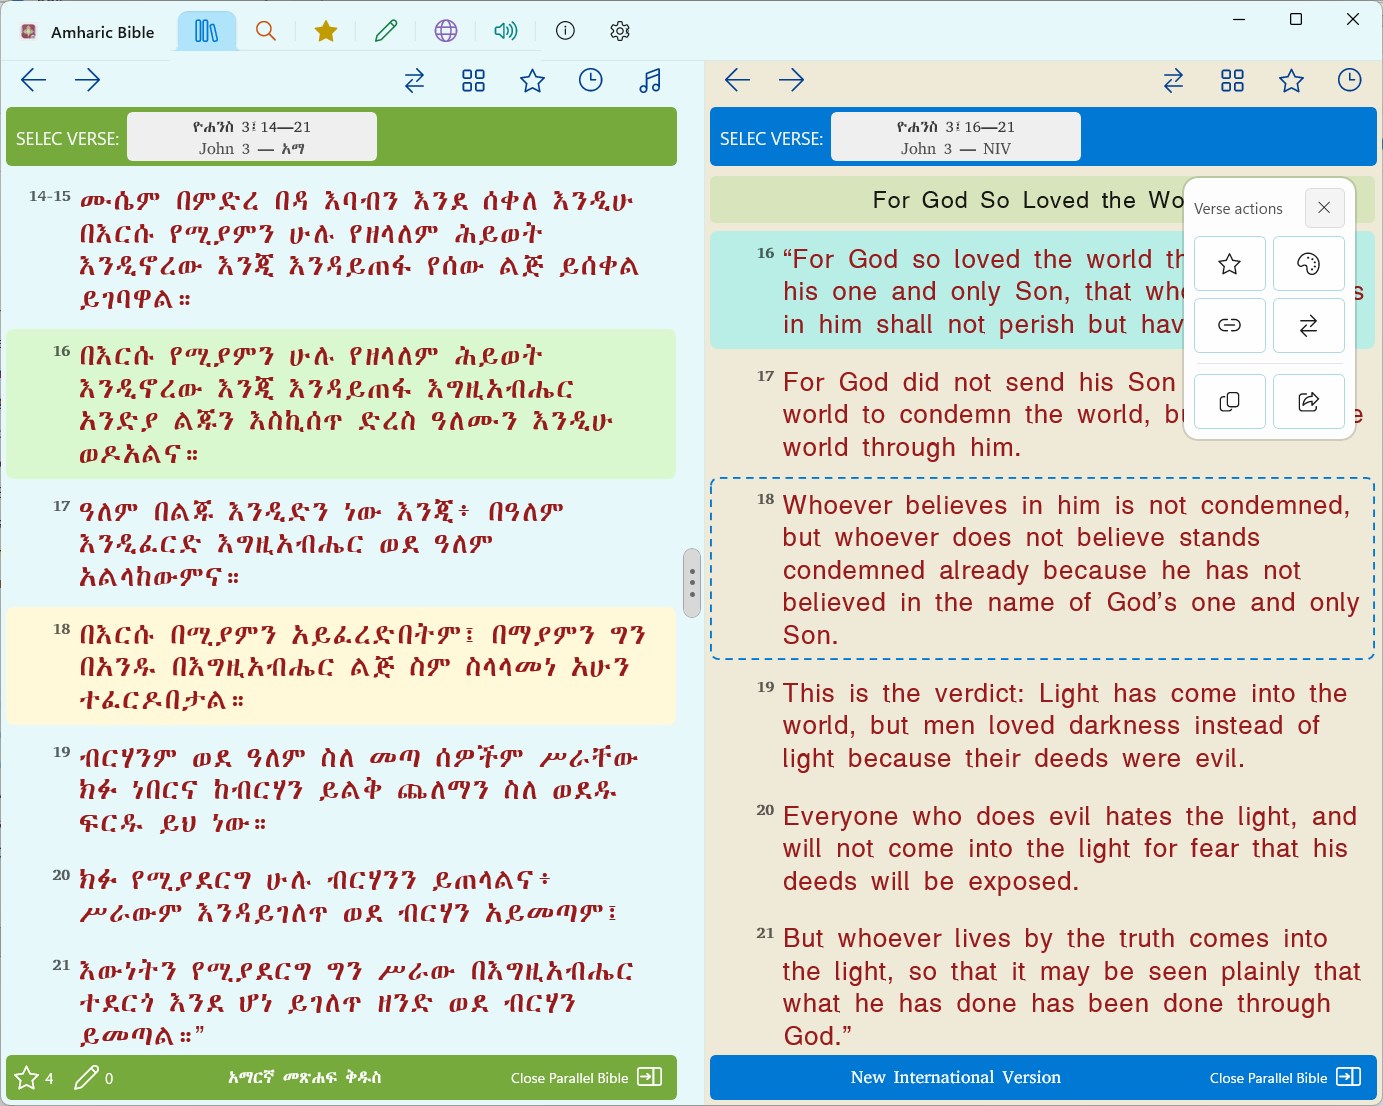Screen dimensions: 1383x1106
Task: Select the link button in Verse actions
Action: point(1229,325)
